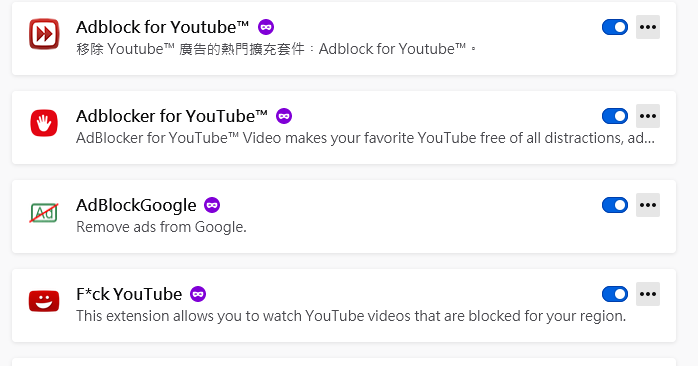Click the purple private-browsing badge beside Adblock for Youtube
The width and height of the screenshot is (698, 366).
[266, 27]
